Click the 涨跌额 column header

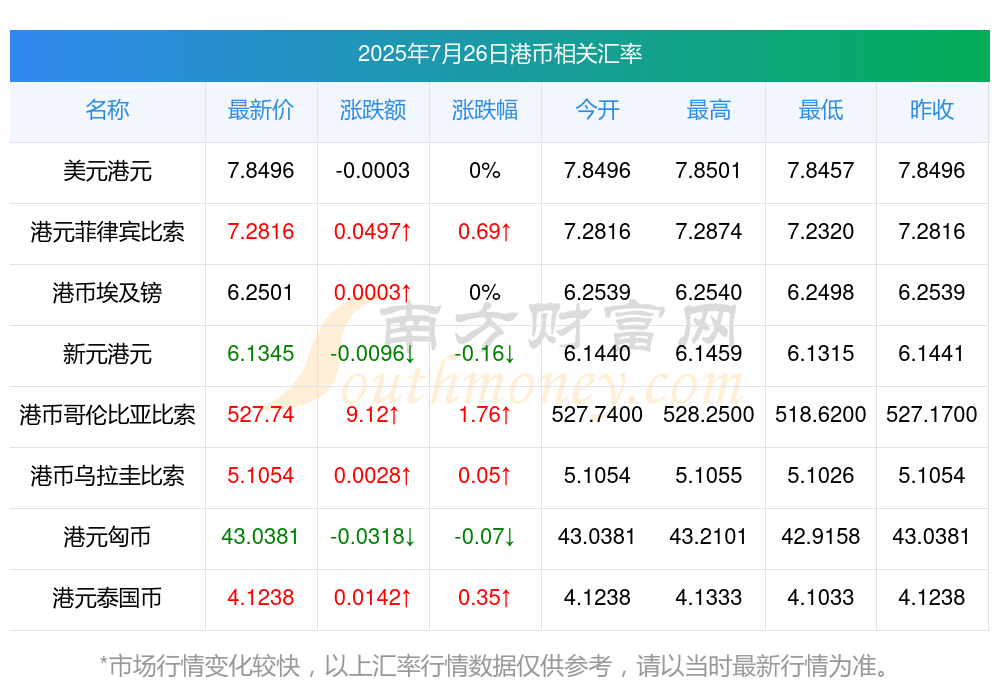pyautogui.click(x=373, y=110)
